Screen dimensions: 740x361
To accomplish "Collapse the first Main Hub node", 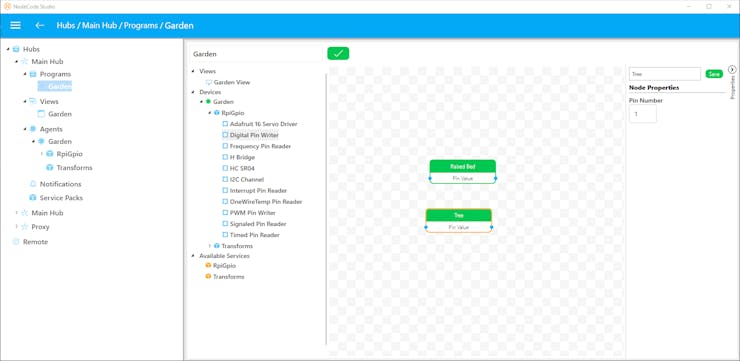I will coord(16,61).
